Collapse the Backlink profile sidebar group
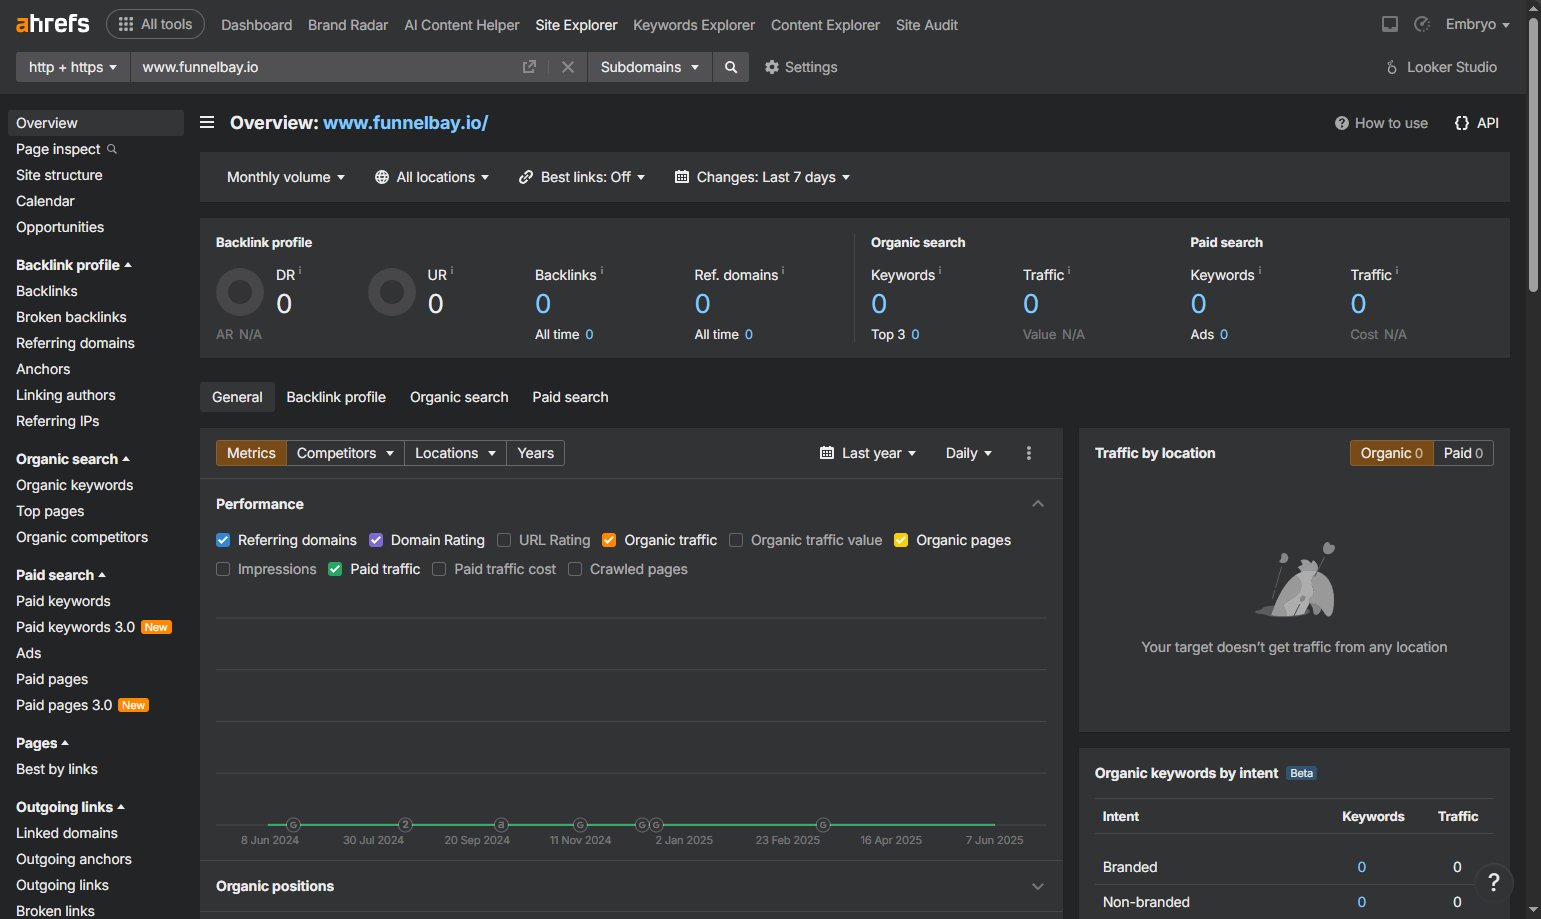Screen dimensions: 1541x919 click(74, 265)
